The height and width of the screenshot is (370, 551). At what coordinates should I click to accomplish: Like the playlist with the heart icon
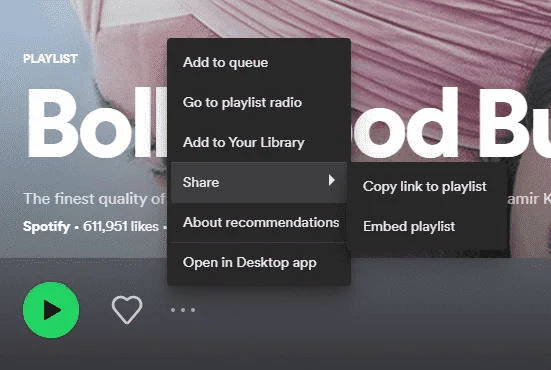coord(127,309)
